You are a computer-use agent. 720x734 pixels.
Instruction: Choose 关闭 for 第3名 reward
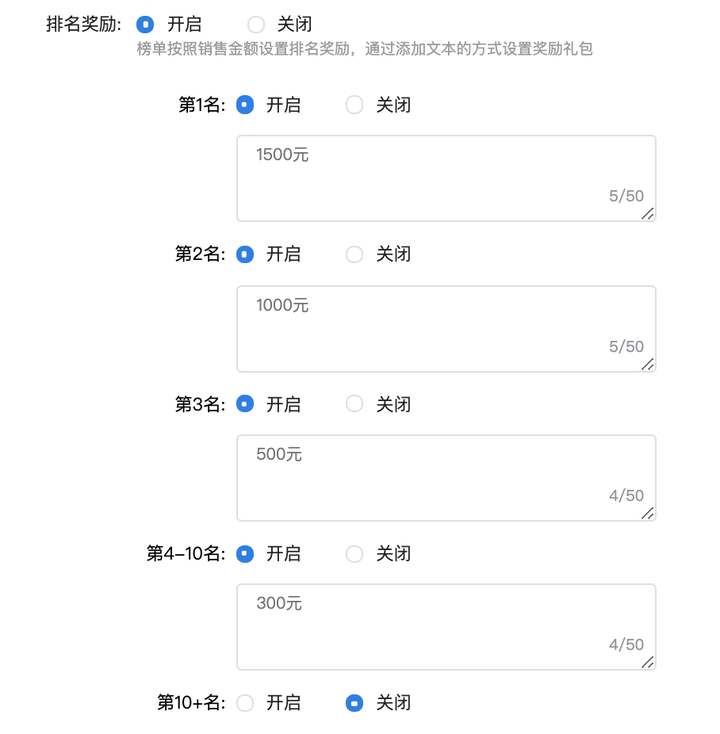pos(354,405)
